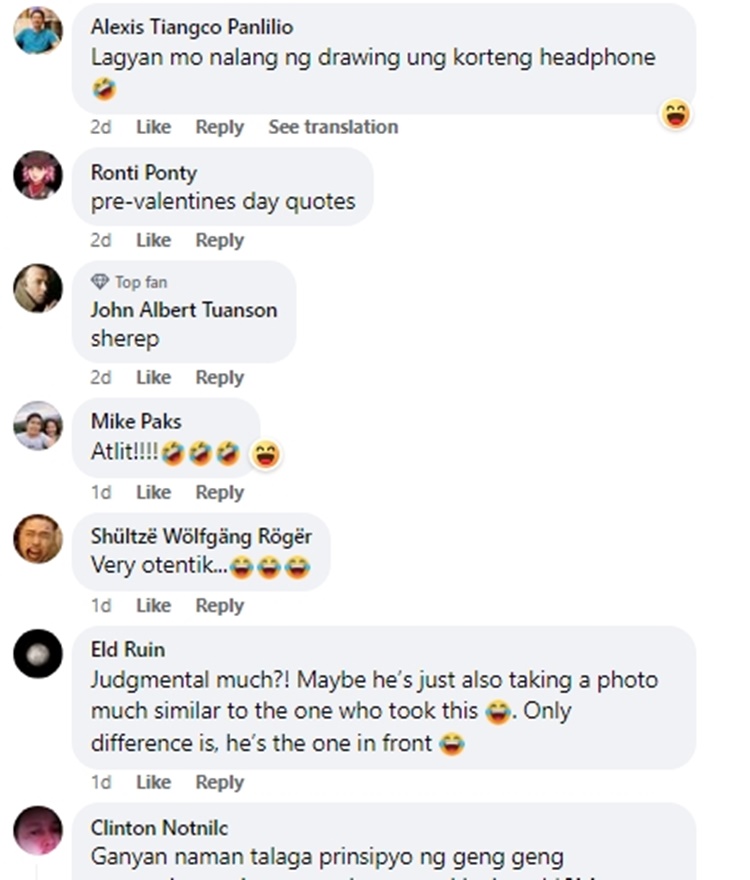See translation of Alexis's comment
This screenshot has height=880, width=750.
(x=333, y=127)
